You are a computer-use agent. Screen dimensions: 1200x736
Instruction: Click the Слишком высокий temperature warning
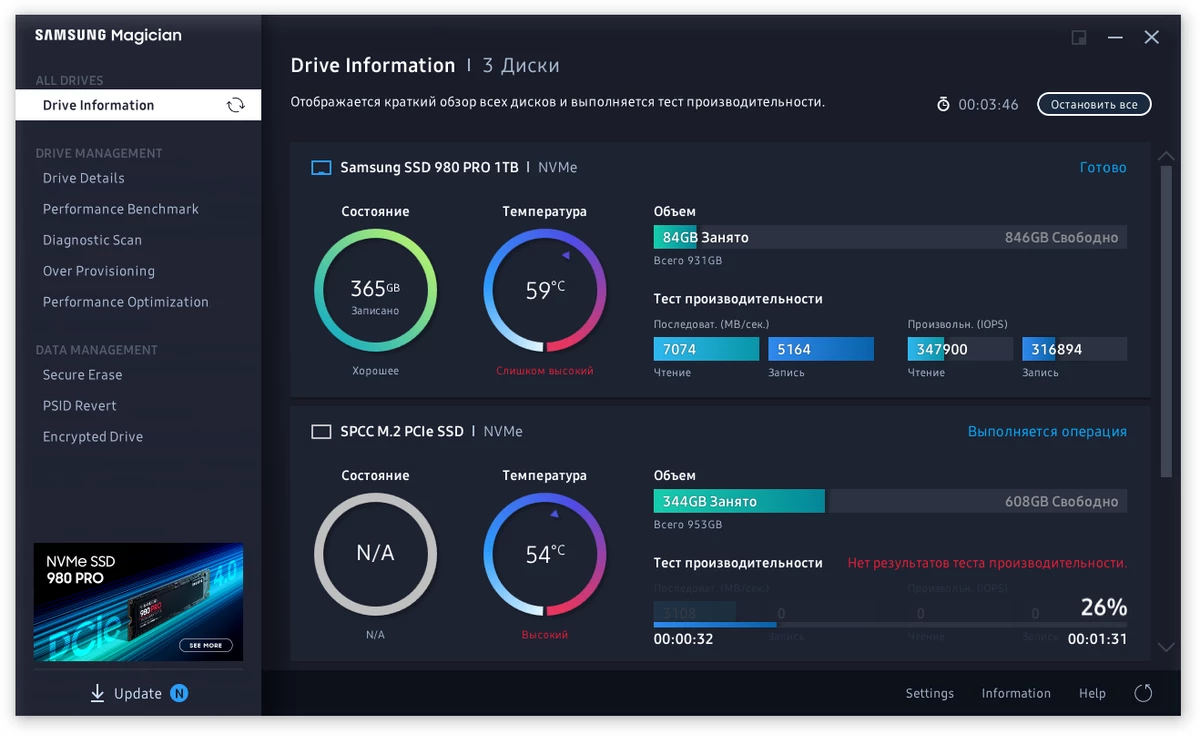tap(545, 371)
